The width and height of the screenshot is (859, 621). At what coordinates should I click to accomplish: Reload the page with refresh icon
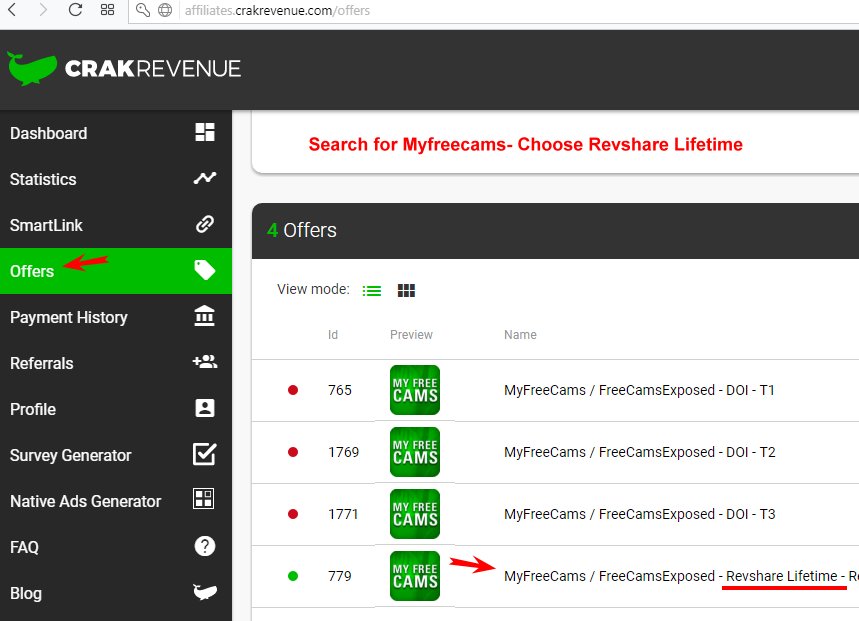pos(76,9)
